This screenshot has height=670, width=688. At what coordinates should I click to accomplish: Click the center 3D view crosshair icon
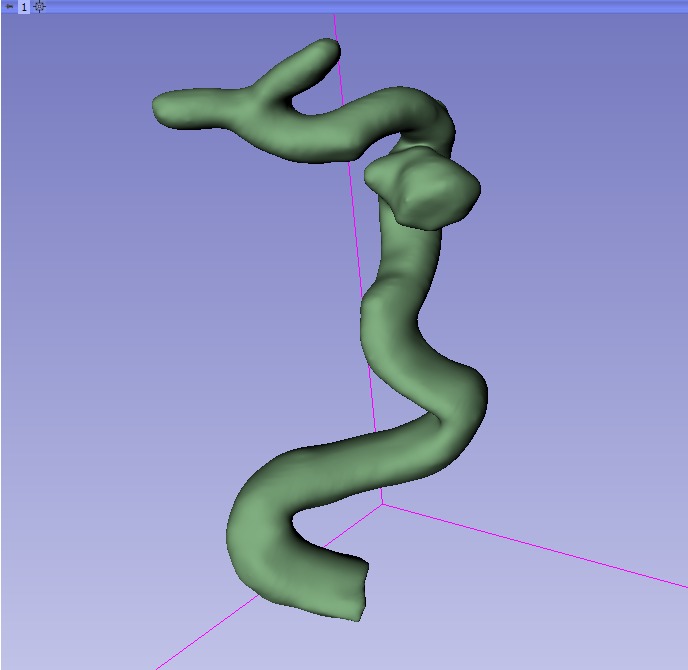(x=39, y=6)
